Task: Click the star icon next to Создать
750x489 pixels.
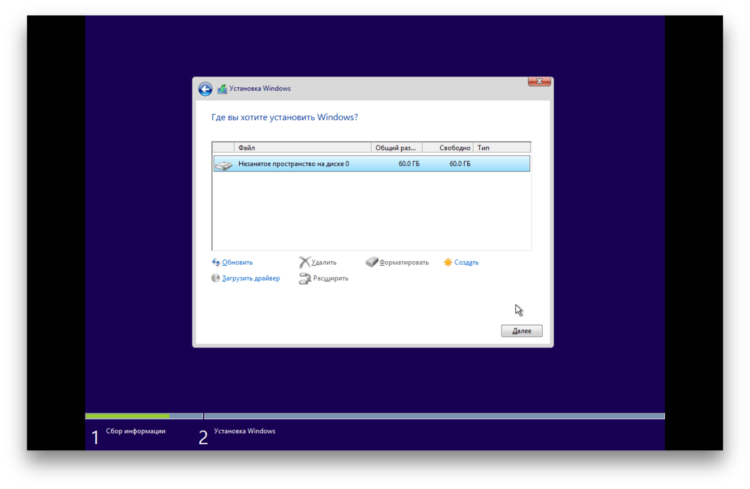Action: [x=448, y=262]
